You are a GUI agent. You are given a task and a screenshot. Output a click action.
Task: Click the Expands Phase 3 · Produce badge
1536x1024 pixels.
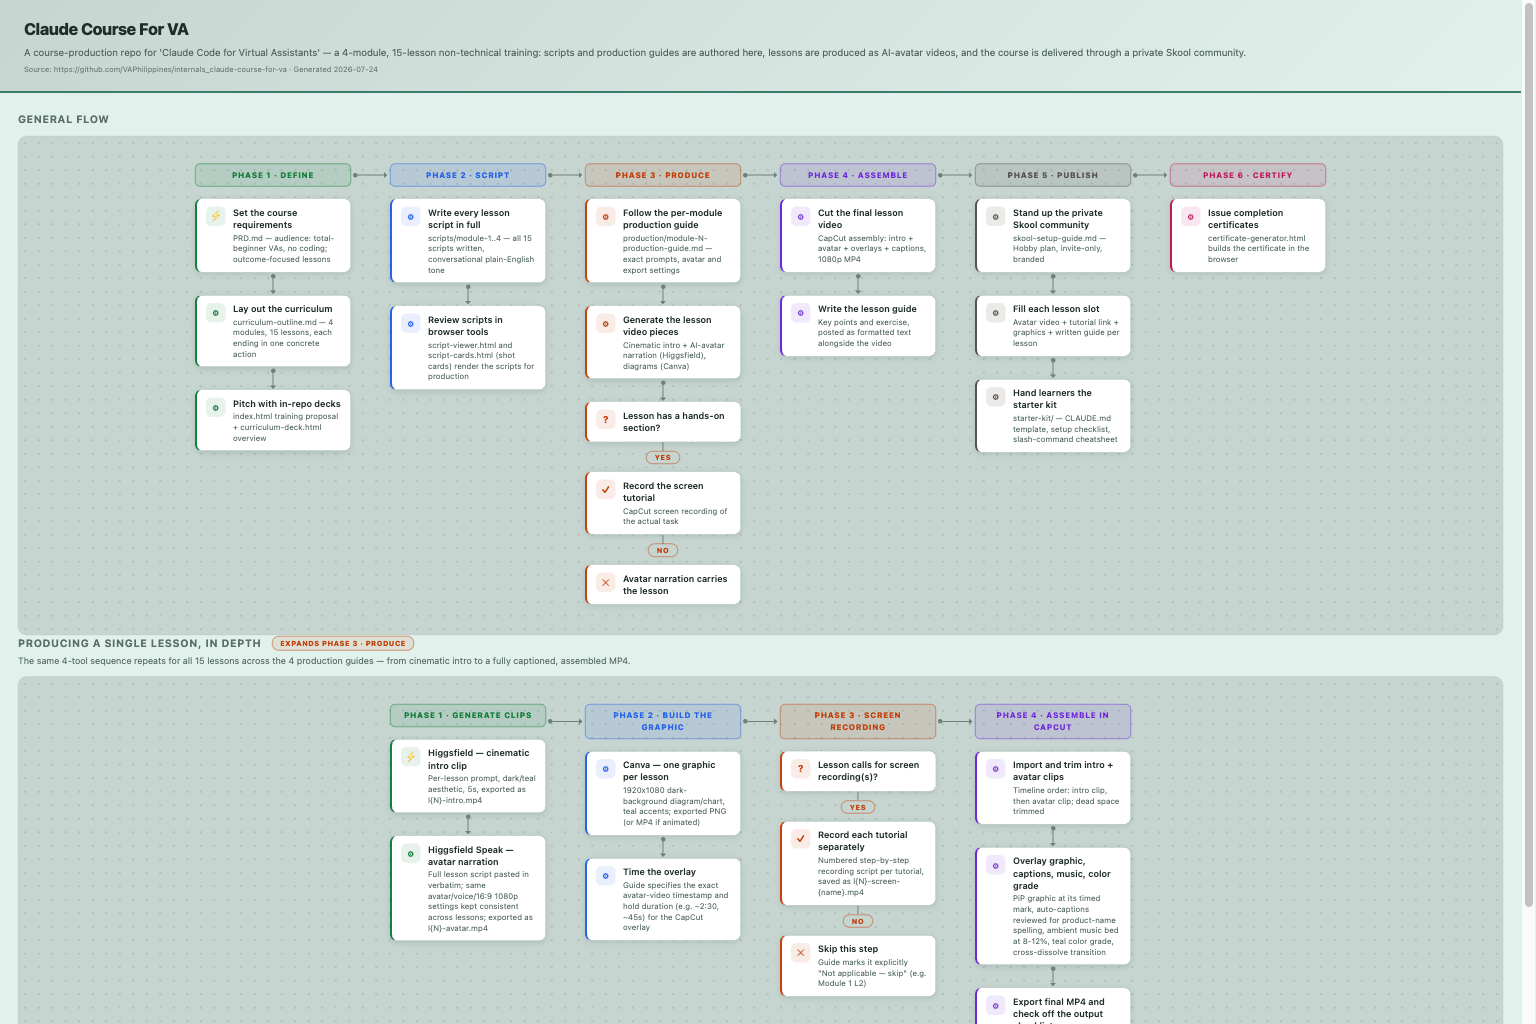pyautogui.click(x=343, y=643)
